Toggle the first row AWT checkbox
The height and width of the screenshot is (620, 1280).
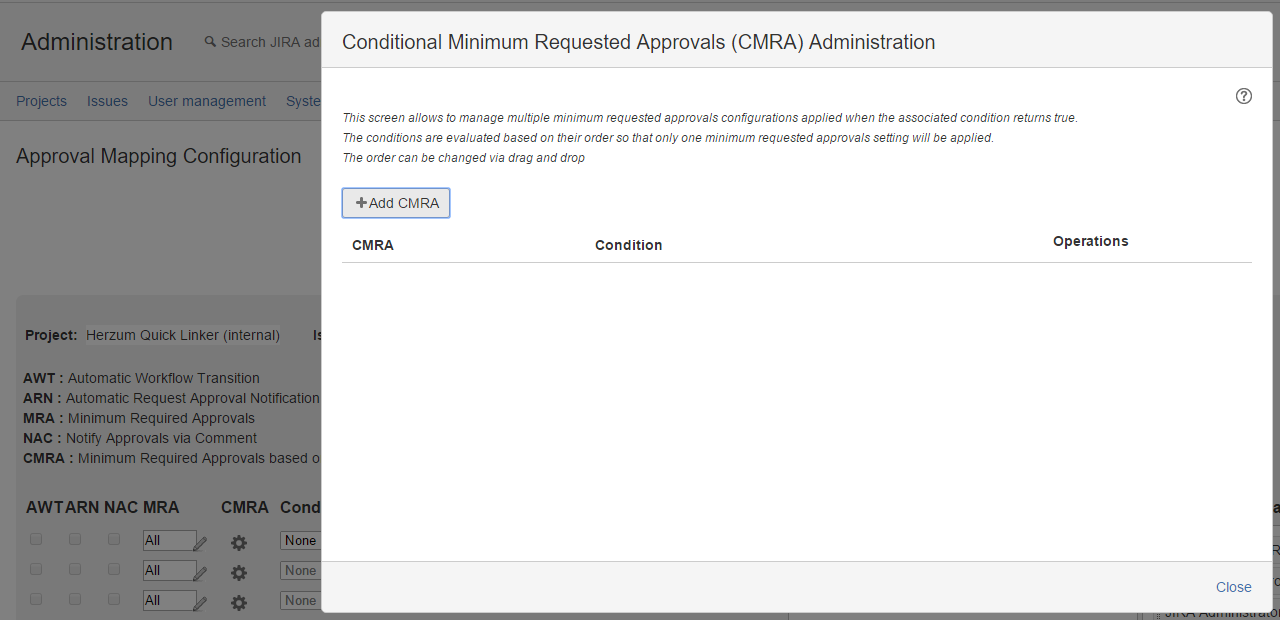(36, 539)
